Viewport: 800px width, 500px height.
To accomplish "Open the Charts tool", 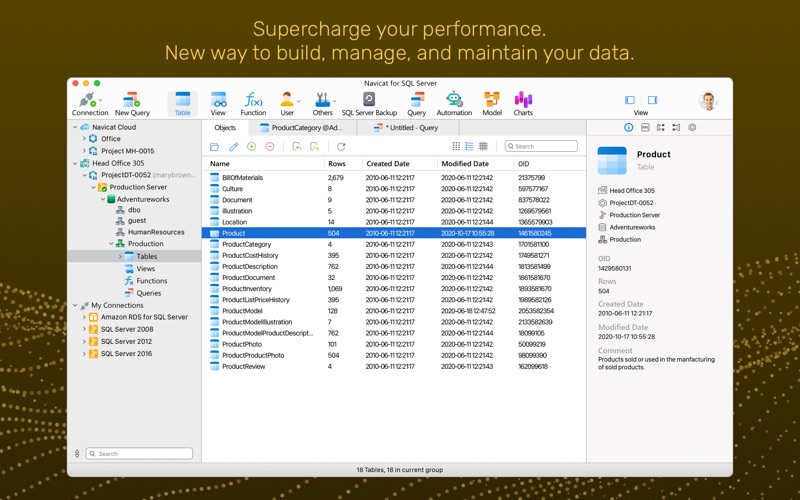I will click(x=523, y=104).
